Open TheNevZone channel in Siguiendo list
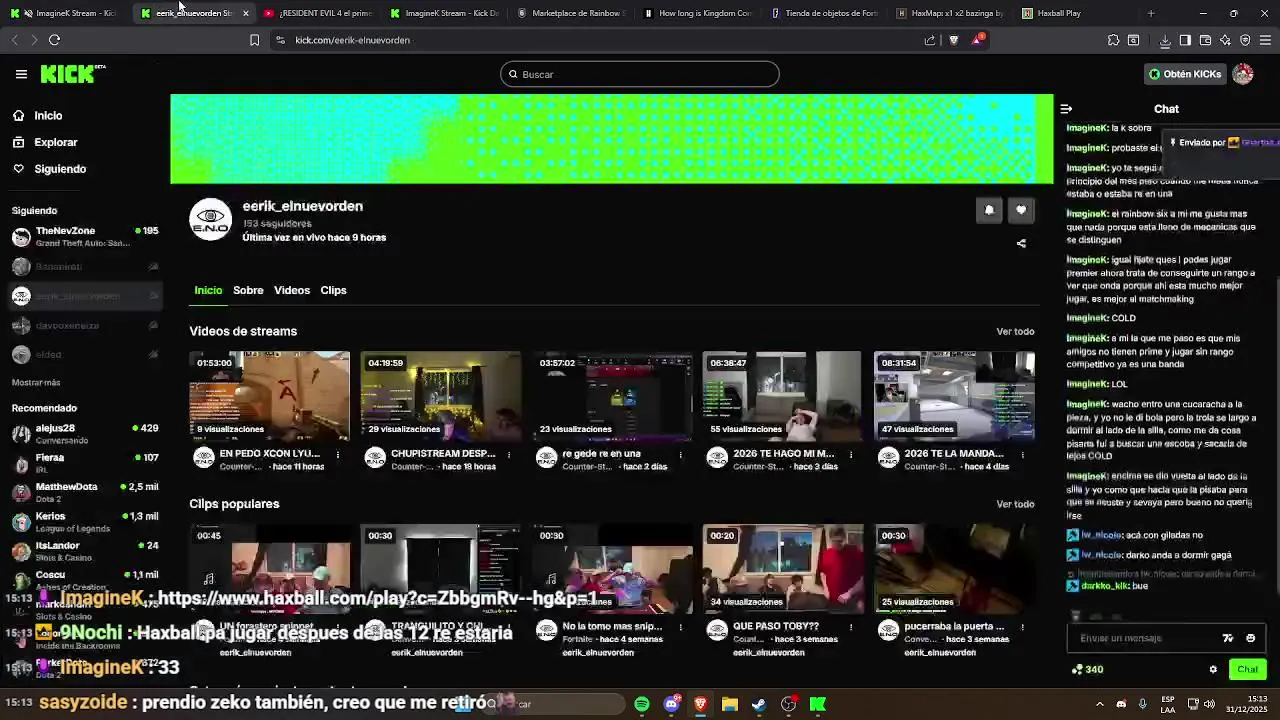1280x720 pixels. 85,237
